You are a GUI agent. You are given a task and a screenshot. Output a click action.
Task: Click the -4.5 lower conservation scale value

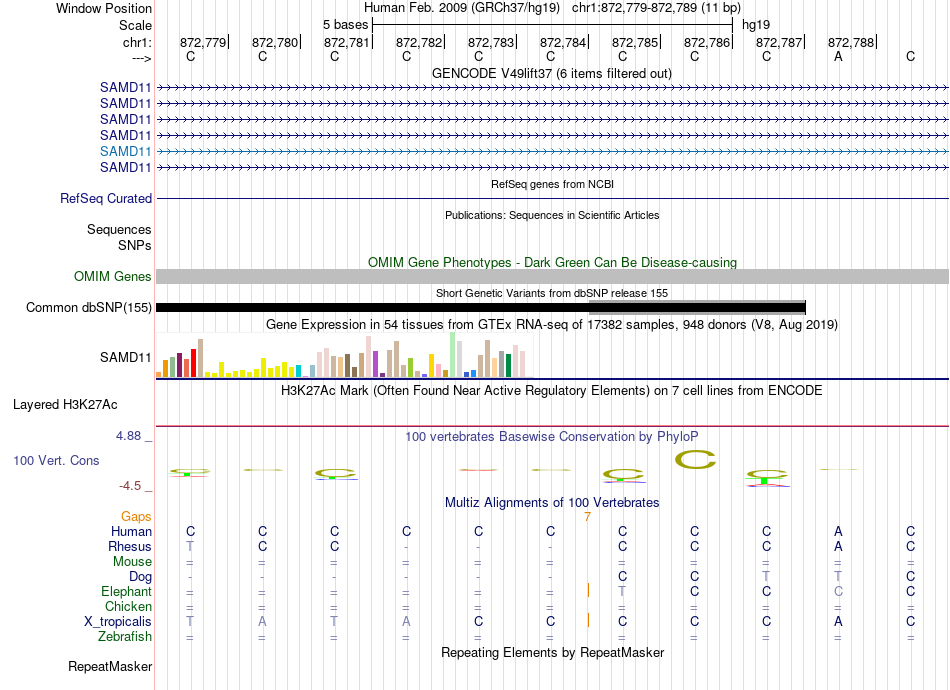click(x=130, y=486)
